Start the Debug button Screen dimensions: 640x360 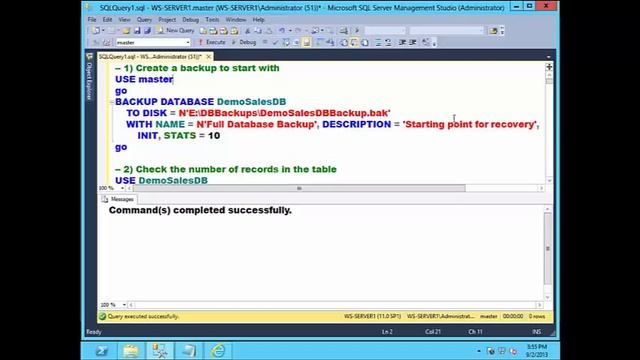[x=244, y=42]
